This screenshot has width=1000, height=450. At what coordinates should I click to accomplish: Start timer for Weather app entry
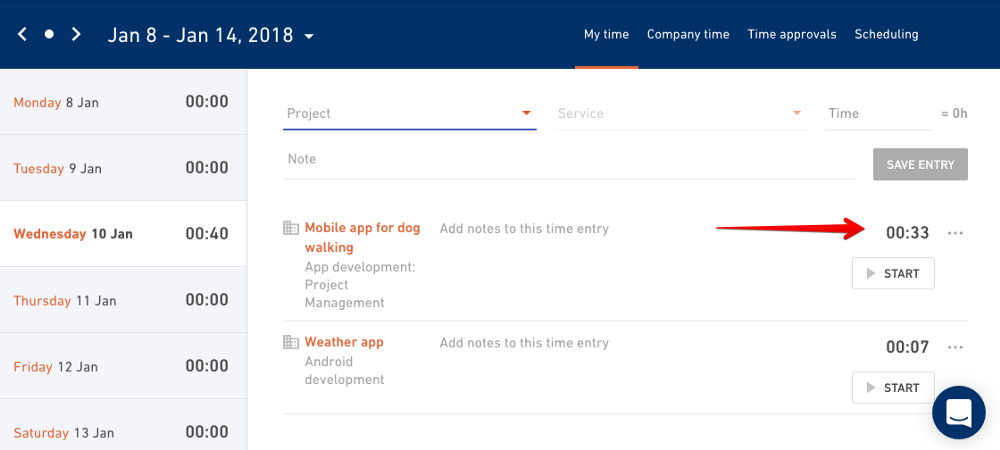pos(893,388)
